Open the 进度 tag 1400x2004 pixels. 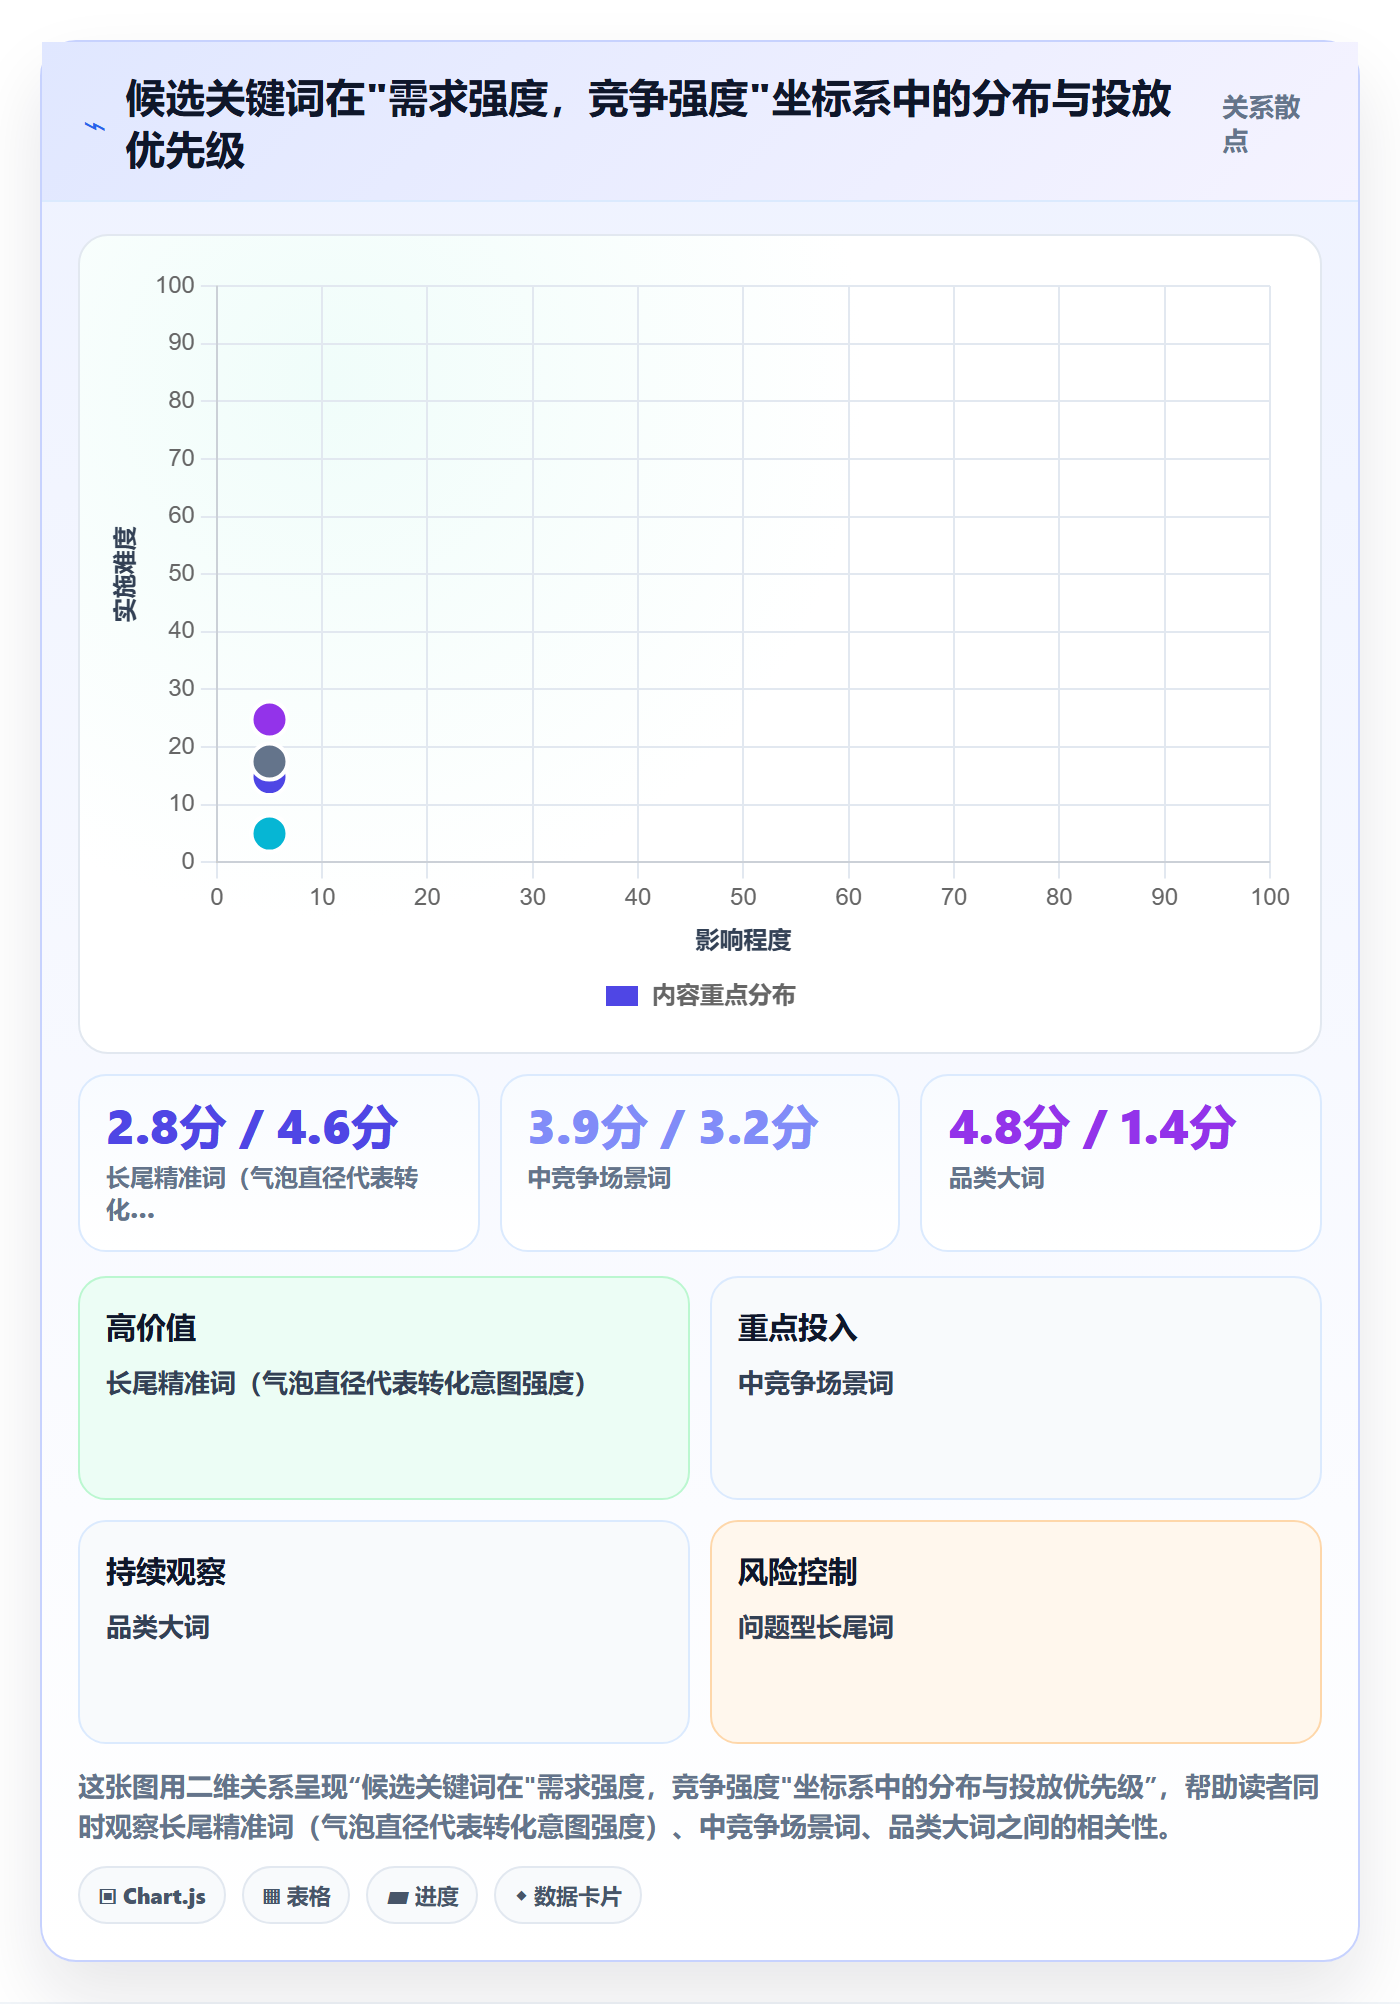pyautogui.click(x=422, y=1895)
